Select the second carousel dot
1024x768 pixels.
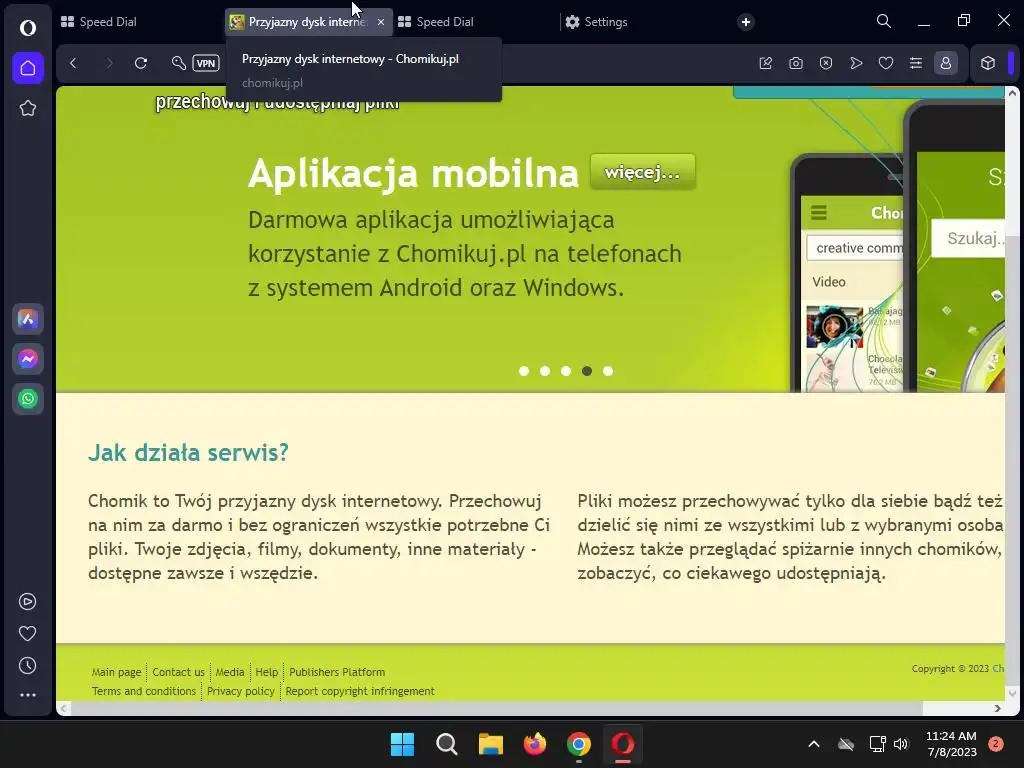pos(545,371)
